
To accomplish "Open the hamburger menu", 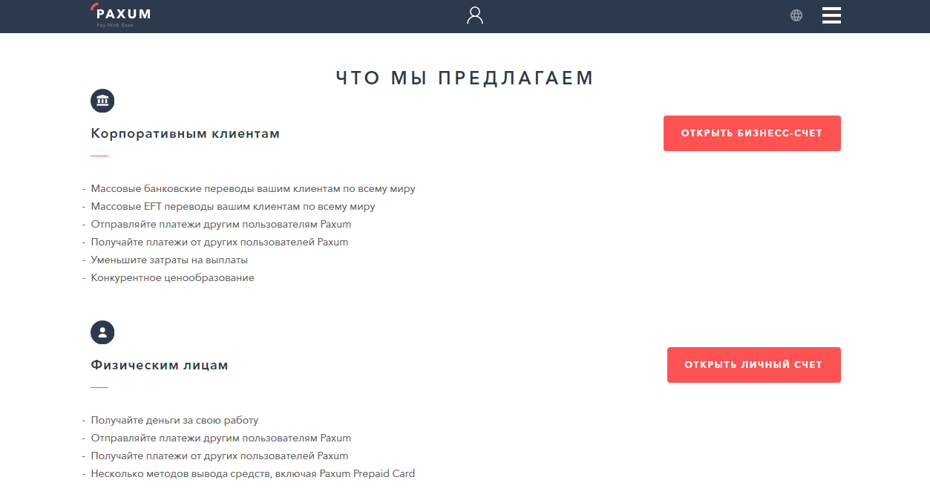I will coord(831,15).
